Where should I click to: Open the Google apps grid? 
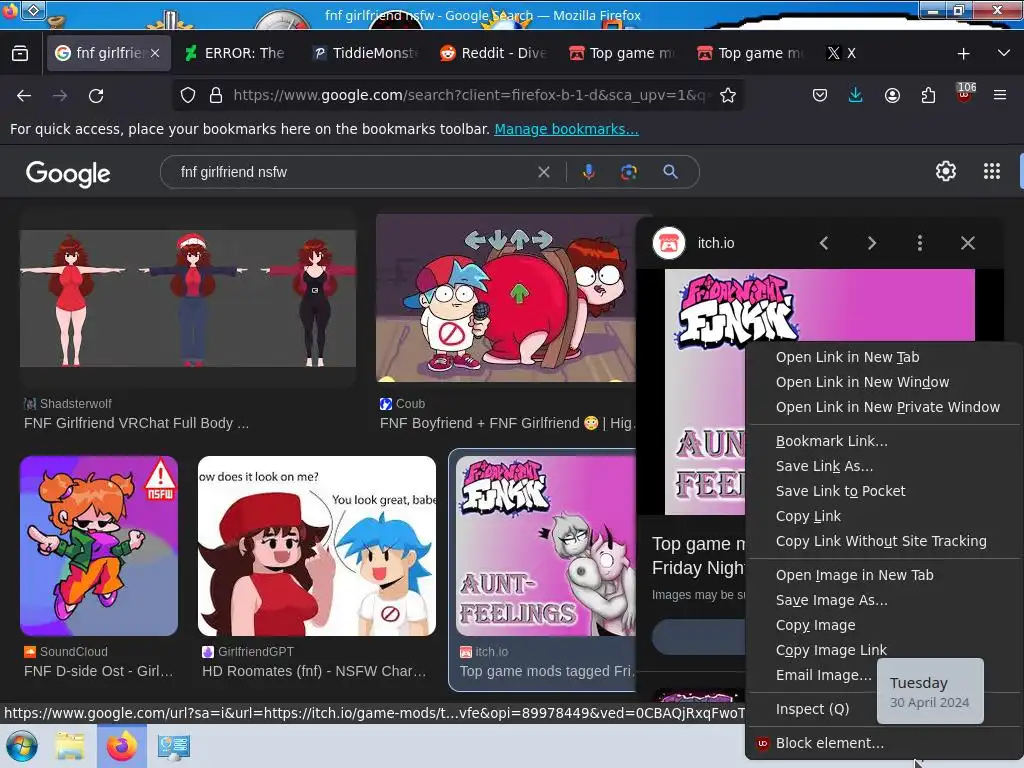pyautogui.click(x=992, y=171)
